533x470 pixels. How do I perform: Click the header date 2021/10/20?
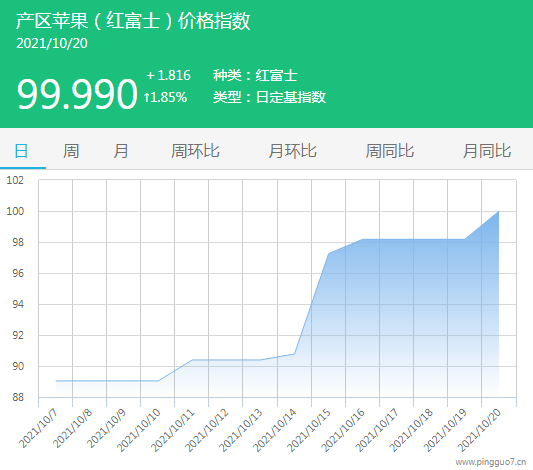click(x=52, y=43)
